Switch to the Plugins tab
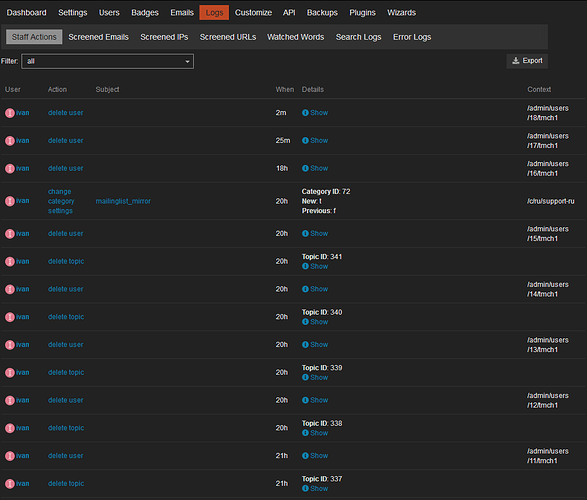This screenshot has width=587, height=500. coord(362,13)
